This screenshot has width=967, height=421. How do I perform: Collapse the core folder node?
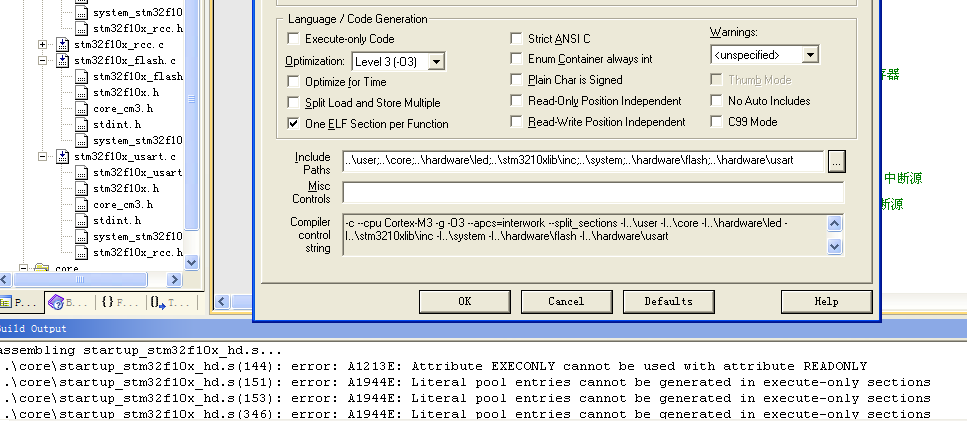click(23, 269)
